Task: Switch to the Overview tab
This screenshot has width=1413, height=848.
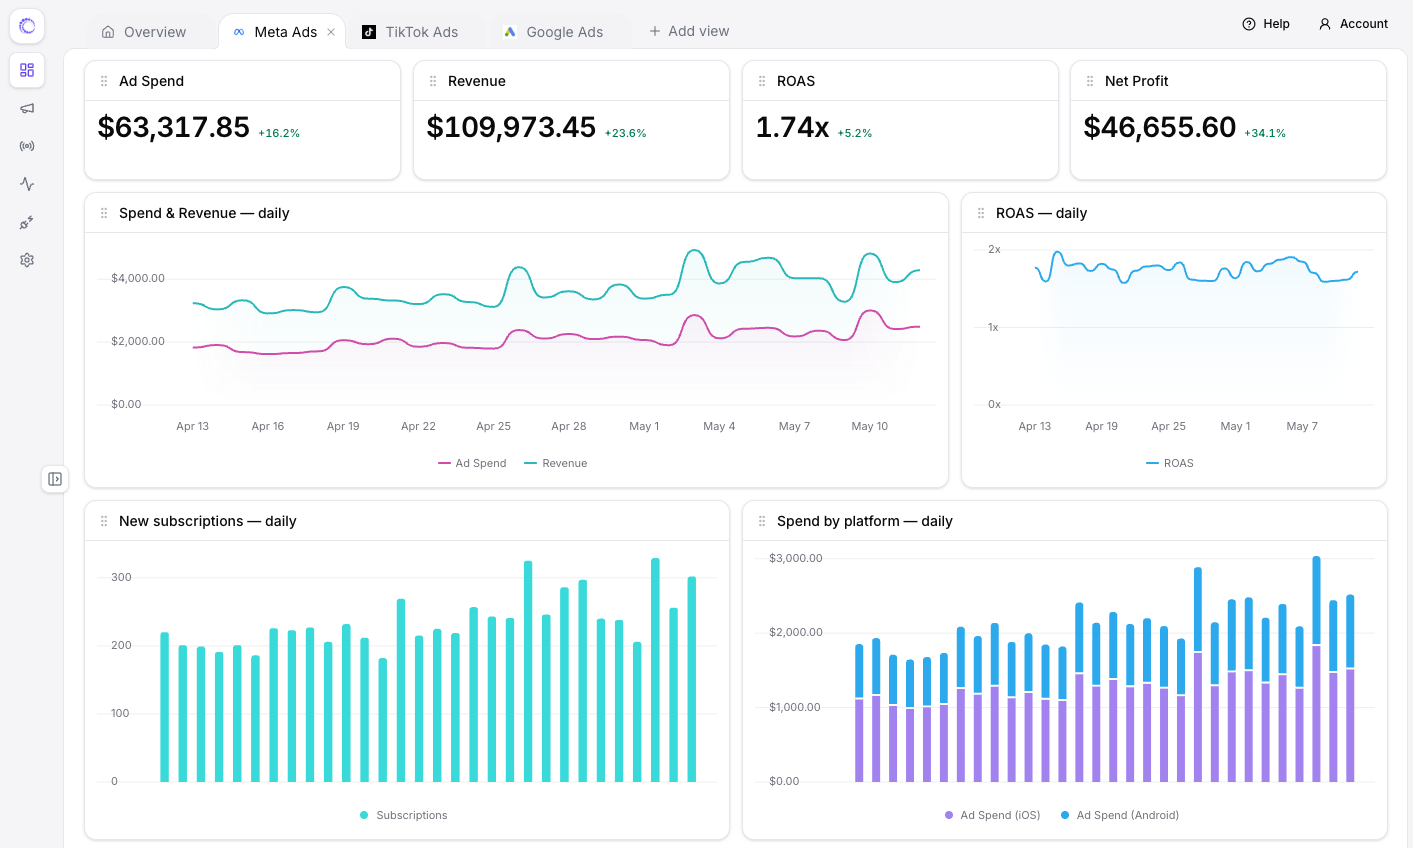Action: pos(144,32)
